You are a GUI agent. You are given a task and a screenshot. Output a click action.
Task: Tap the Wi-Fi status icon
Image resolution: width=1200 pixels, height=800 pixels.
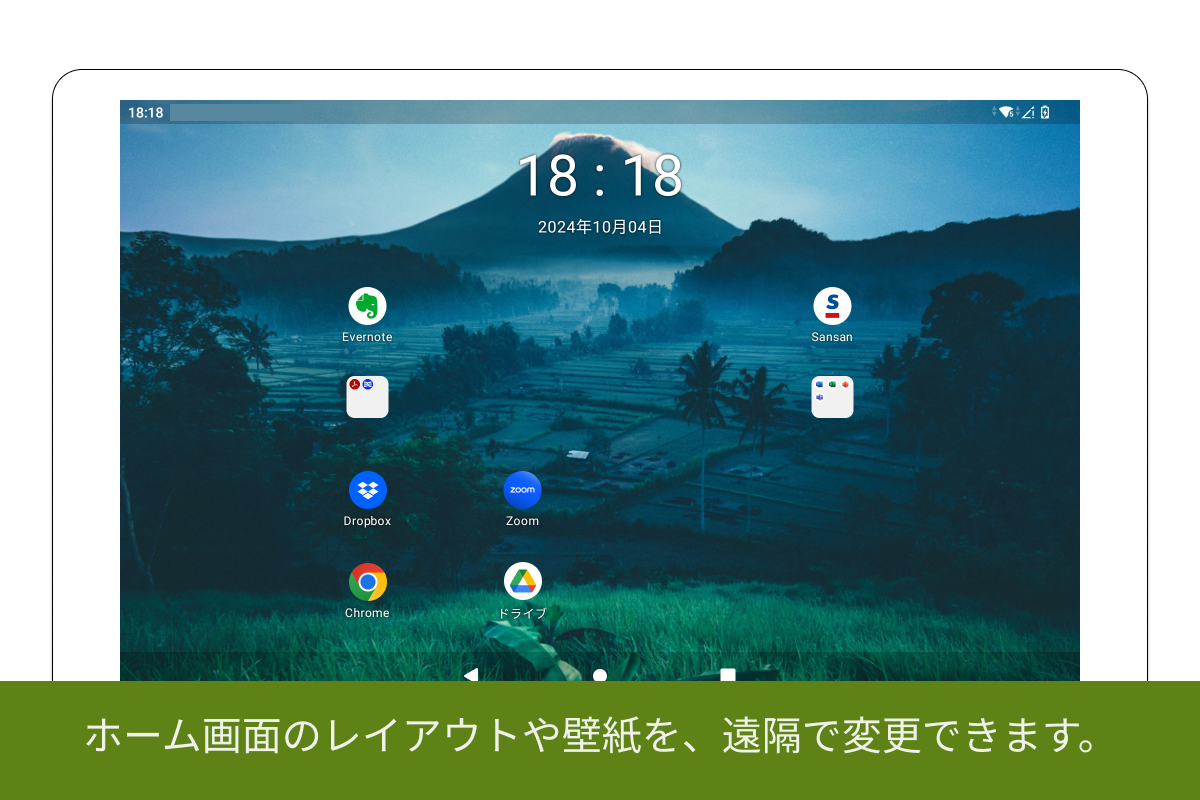click(1006, 112)
